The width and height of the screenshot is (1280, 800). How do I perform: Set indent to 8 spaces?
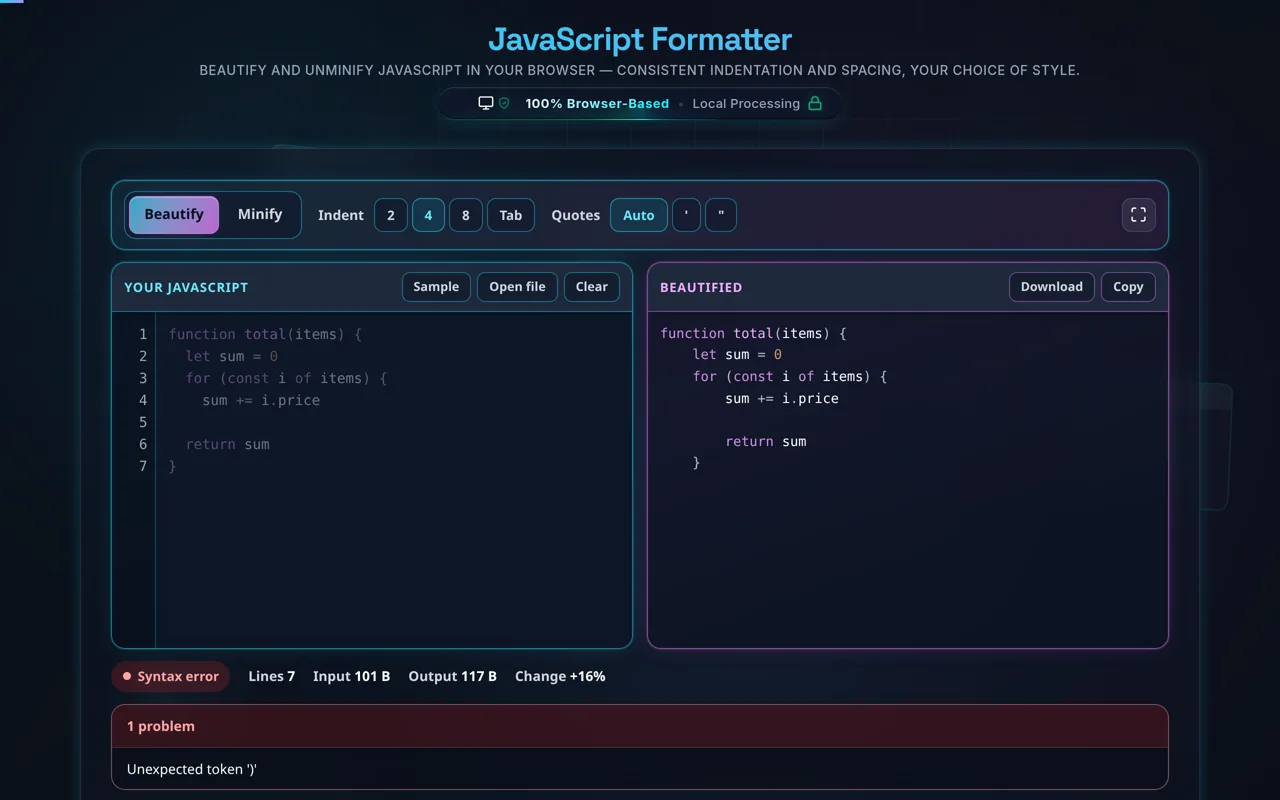(x=466, y=215)
